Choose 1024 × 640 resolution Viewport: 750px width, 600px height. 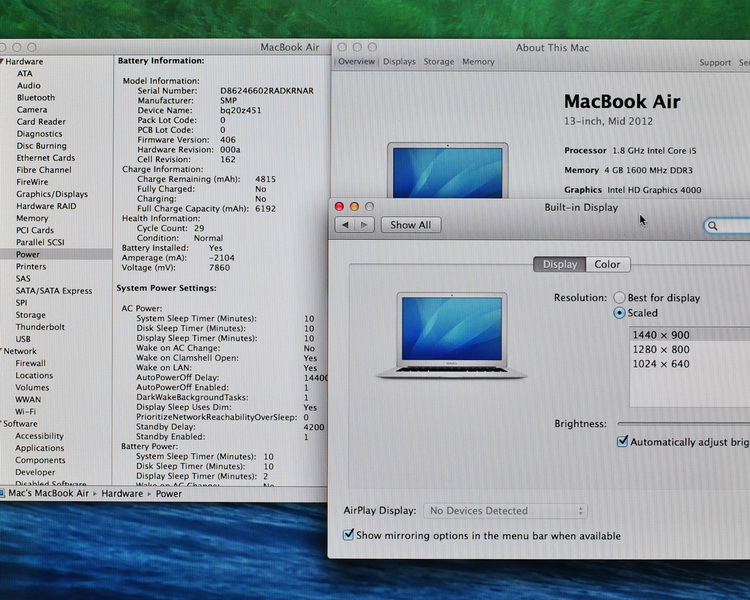690,364
